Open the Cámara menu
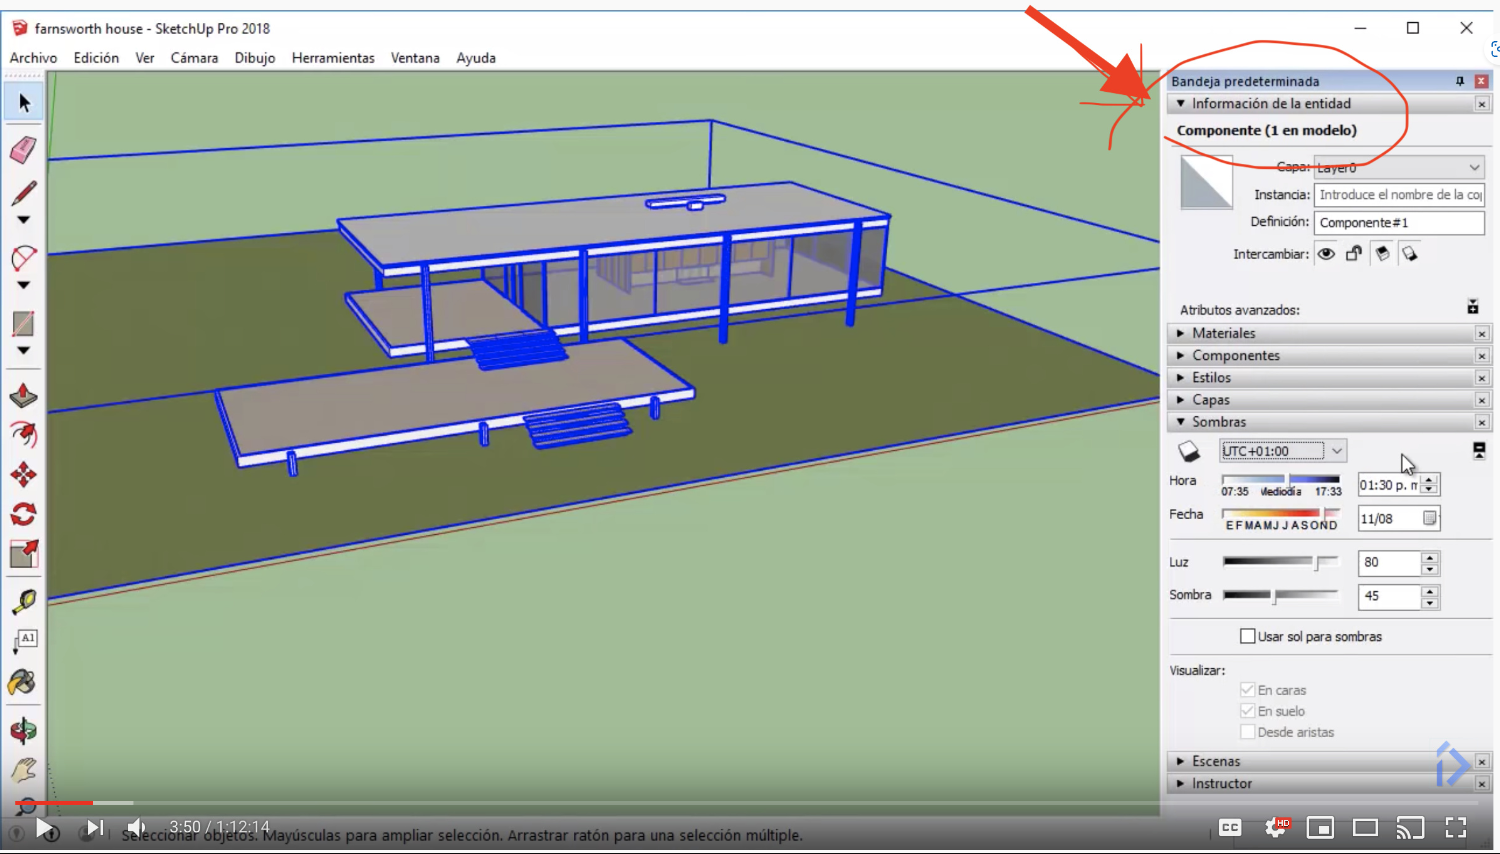The width and height of the screenshot is (1500, 854). coord(194,57)
